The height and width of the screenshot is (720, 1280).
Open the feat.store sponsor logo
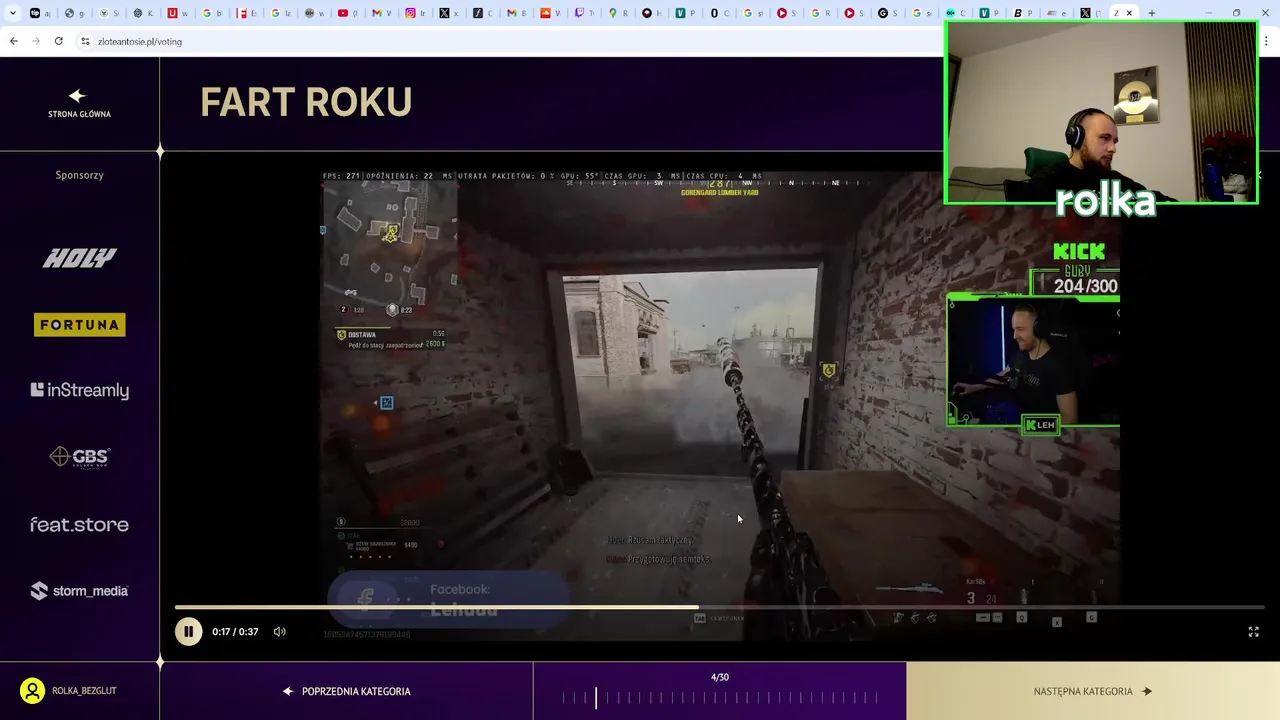point(79,524)
